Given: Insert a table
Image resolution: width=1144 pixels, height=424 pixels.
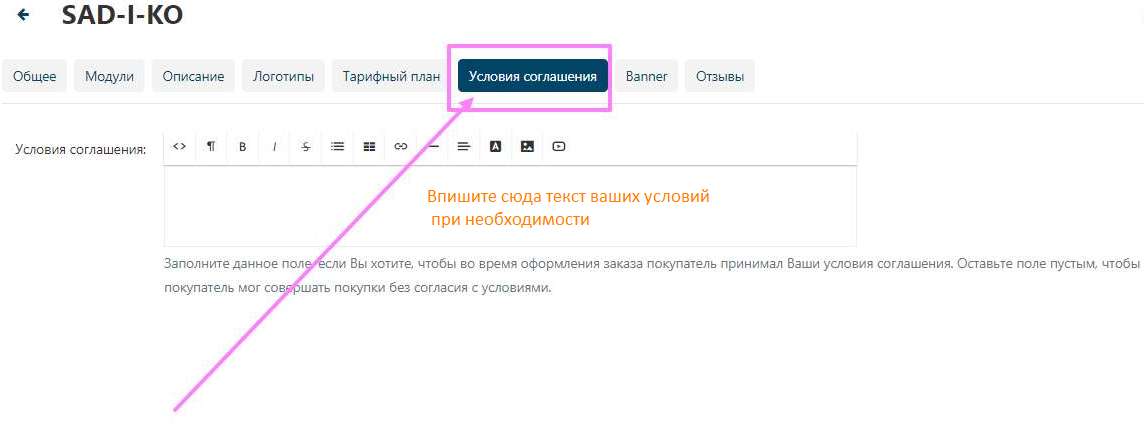Looking at the screenshot, I should click(x=369, y=147).
